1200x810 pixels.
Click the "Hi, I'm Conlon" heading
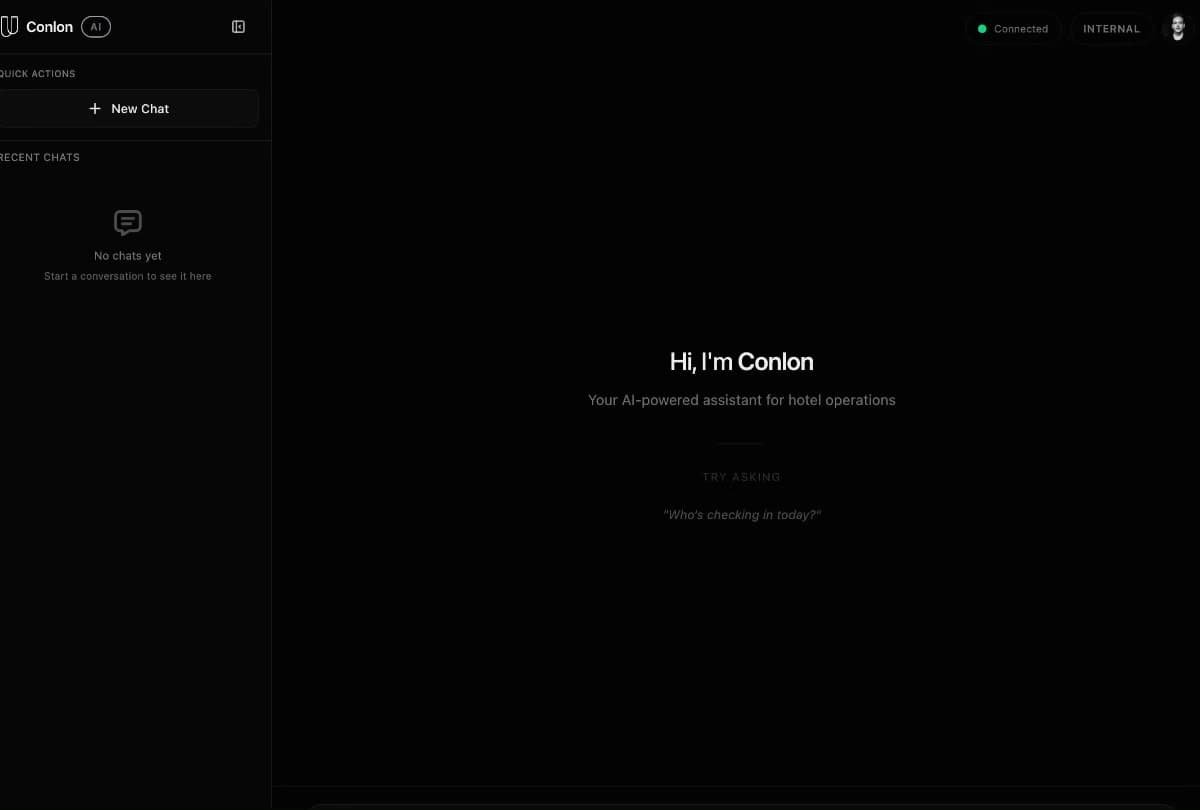pyautogui.click(x=742, y=362)
